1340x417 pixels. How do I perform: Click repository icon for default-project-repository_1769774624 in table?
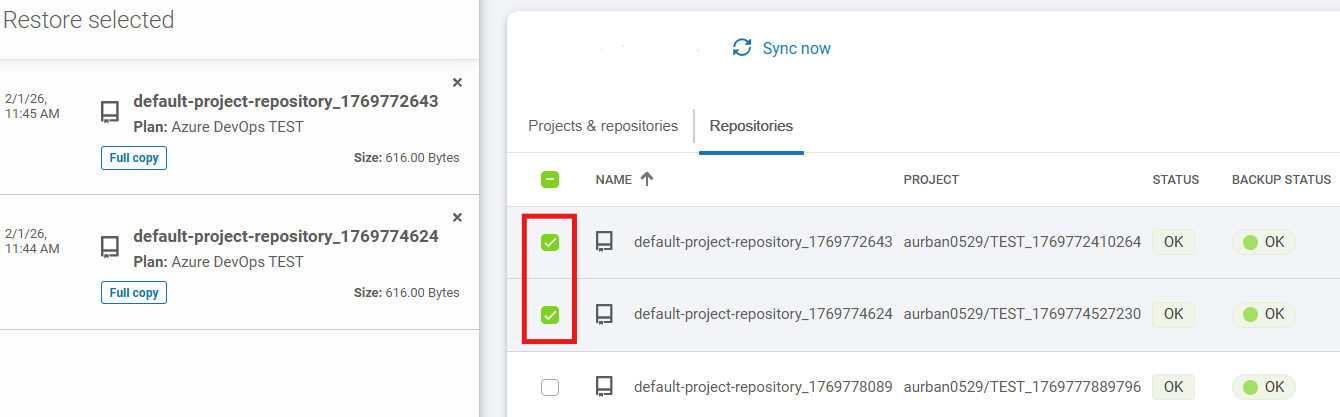(x=604, y=314)
